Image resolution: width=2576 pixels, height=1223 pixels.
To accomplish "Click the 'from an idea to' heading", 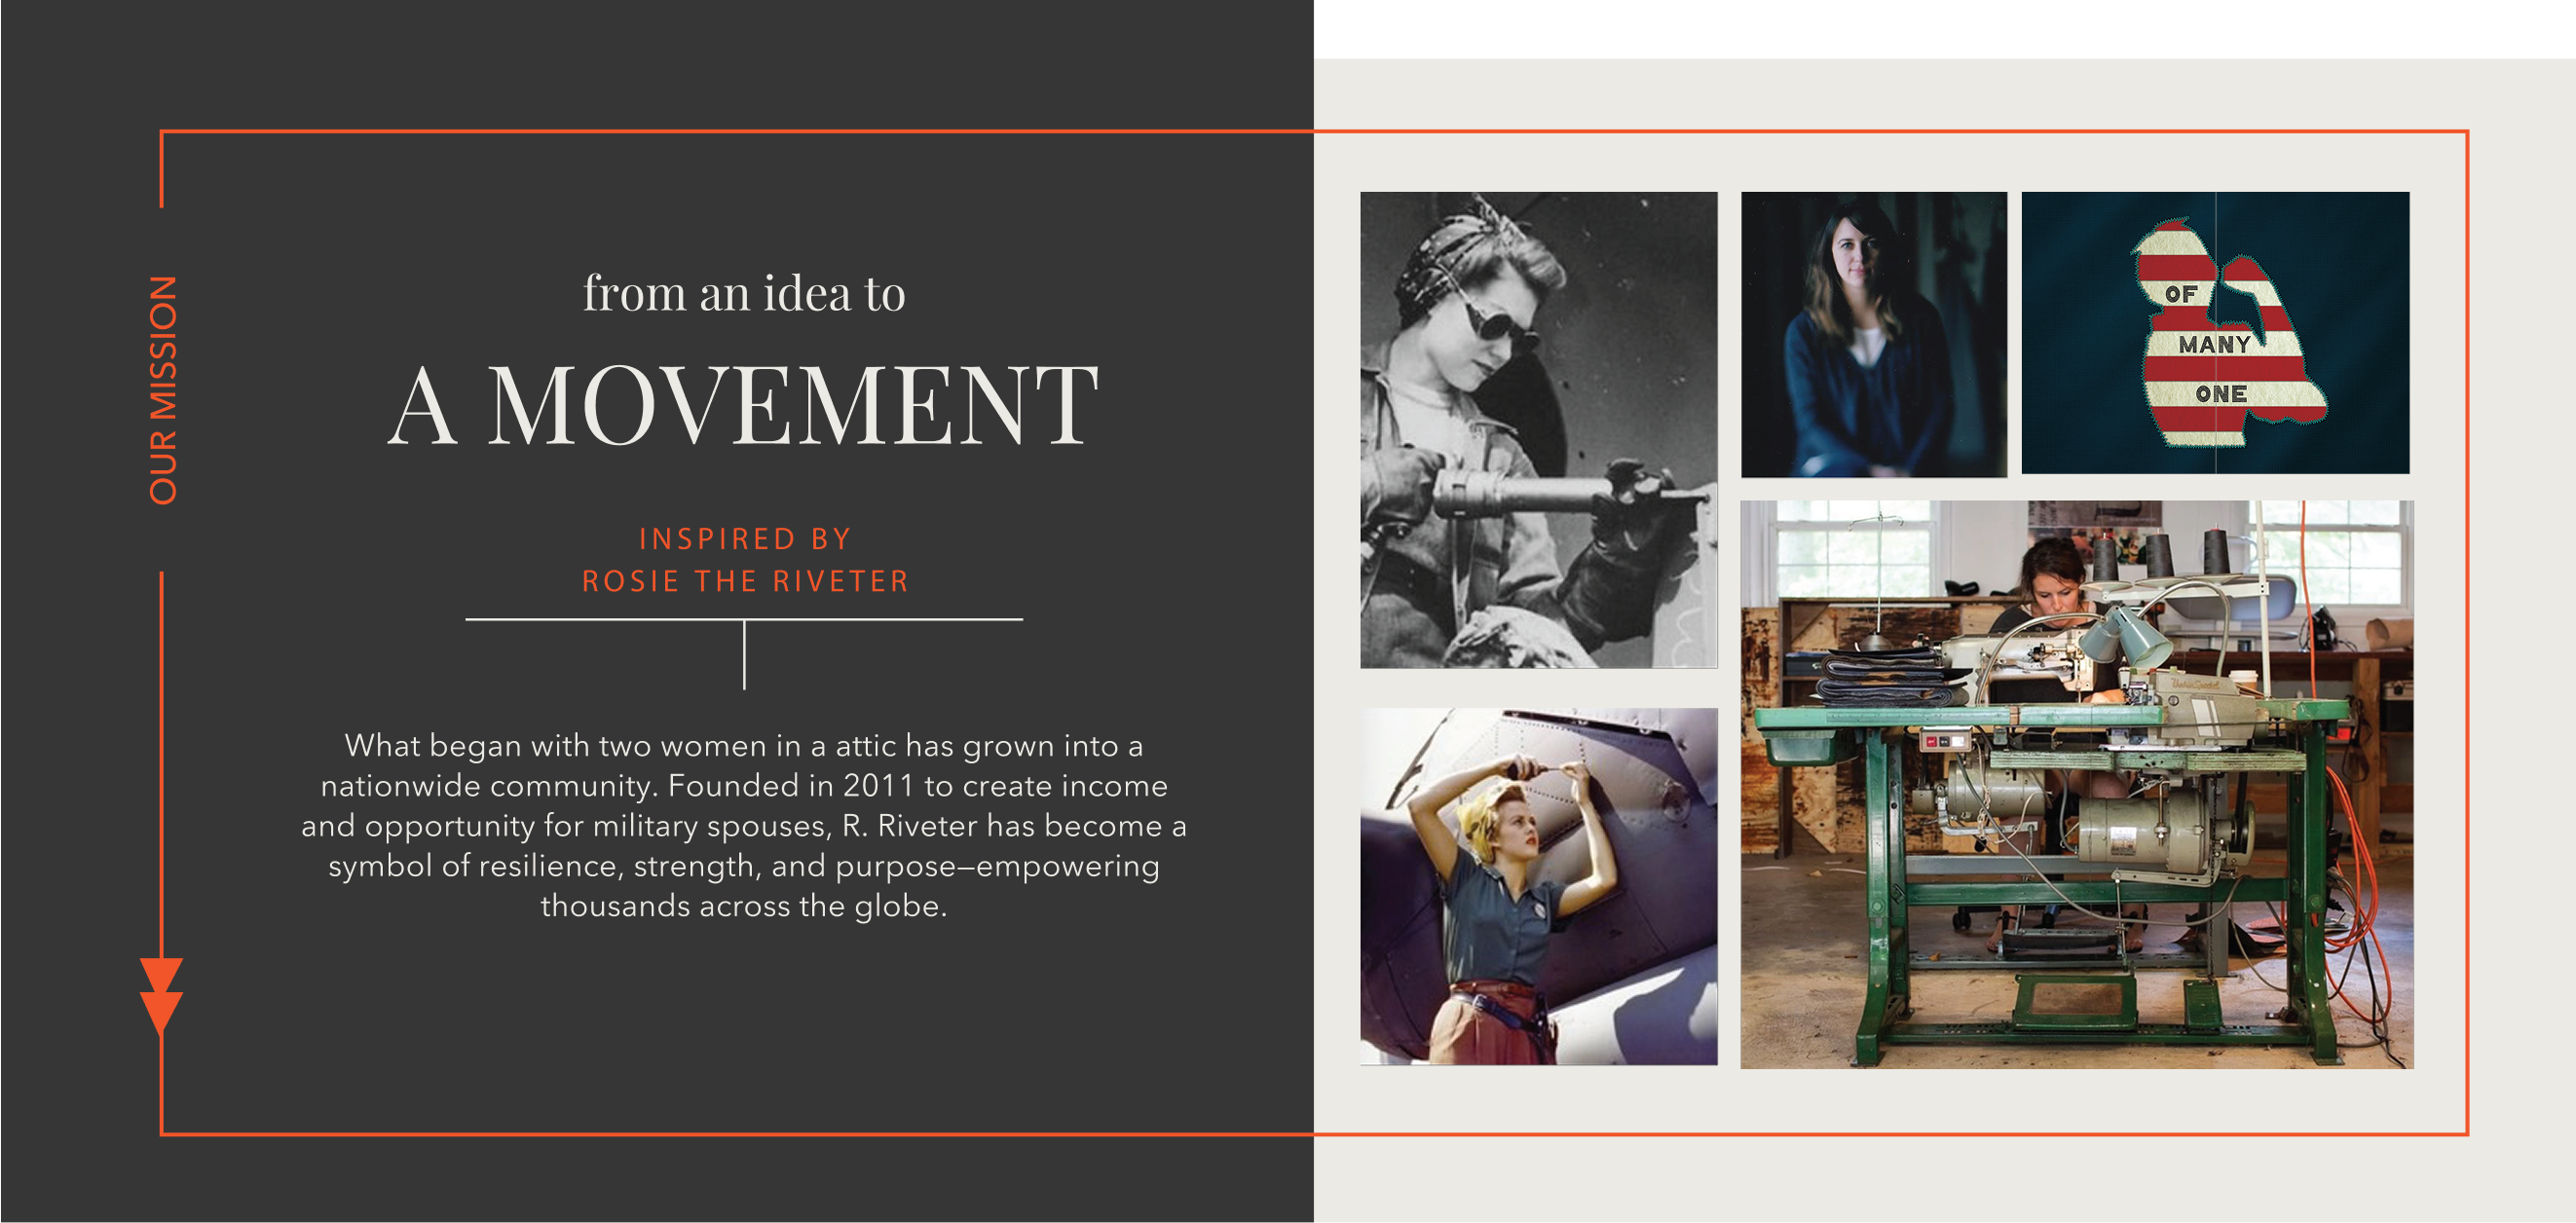I will pyautogui.click(x=744, y=293).
